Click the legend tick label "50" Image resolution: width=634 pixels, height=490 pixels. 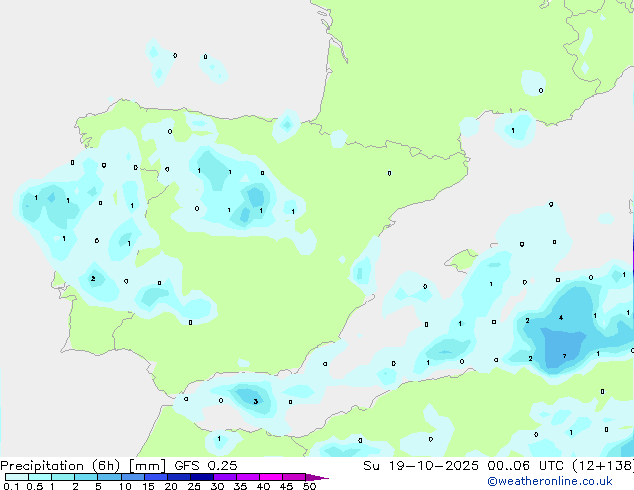coord(309,486)
